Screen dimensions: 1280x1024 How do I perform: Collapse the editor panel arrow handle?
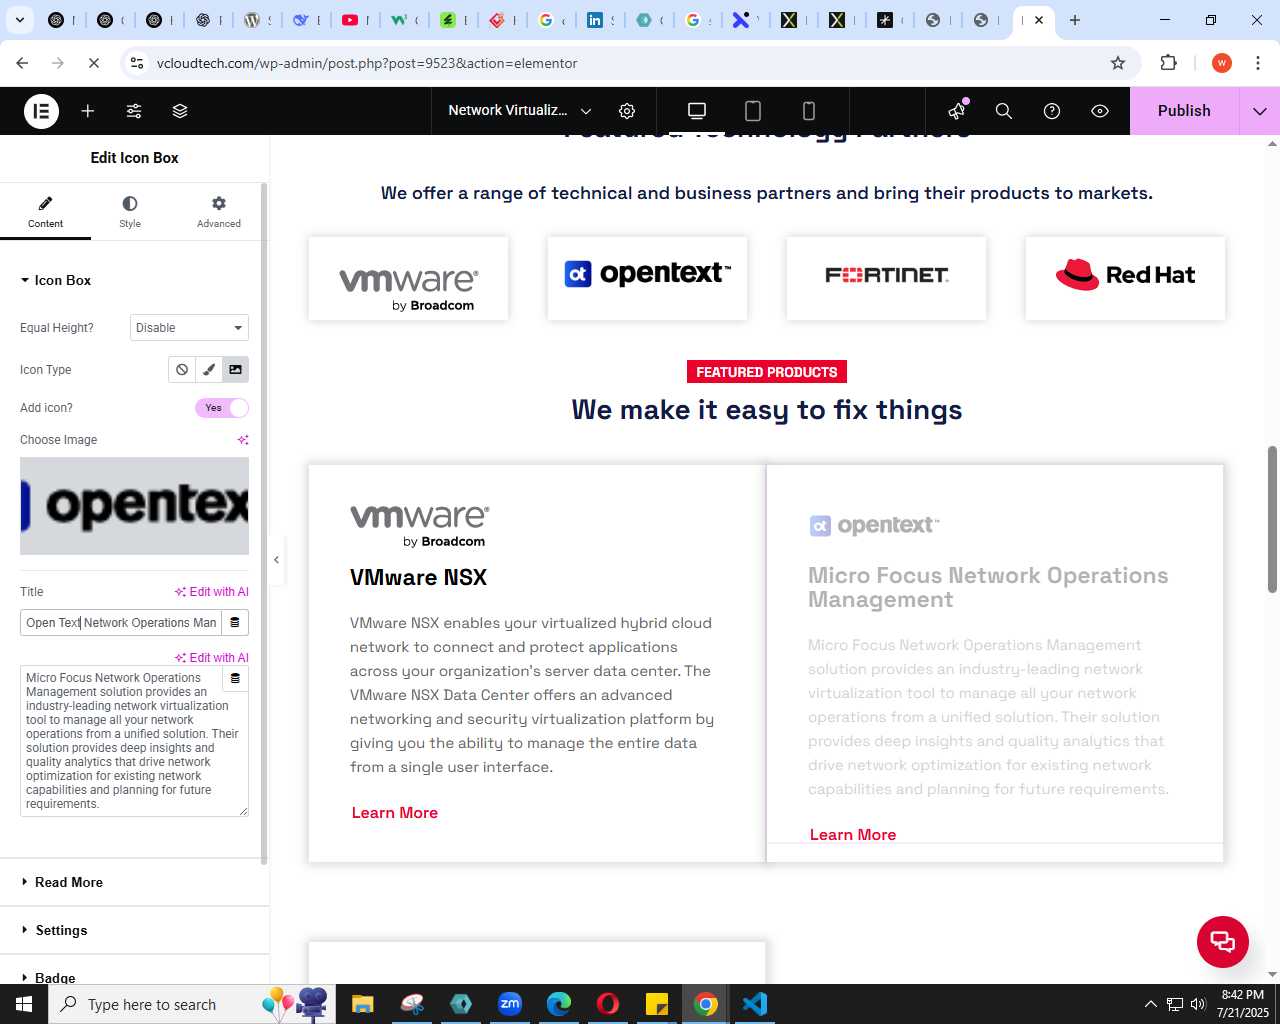(x=277, y=559)
